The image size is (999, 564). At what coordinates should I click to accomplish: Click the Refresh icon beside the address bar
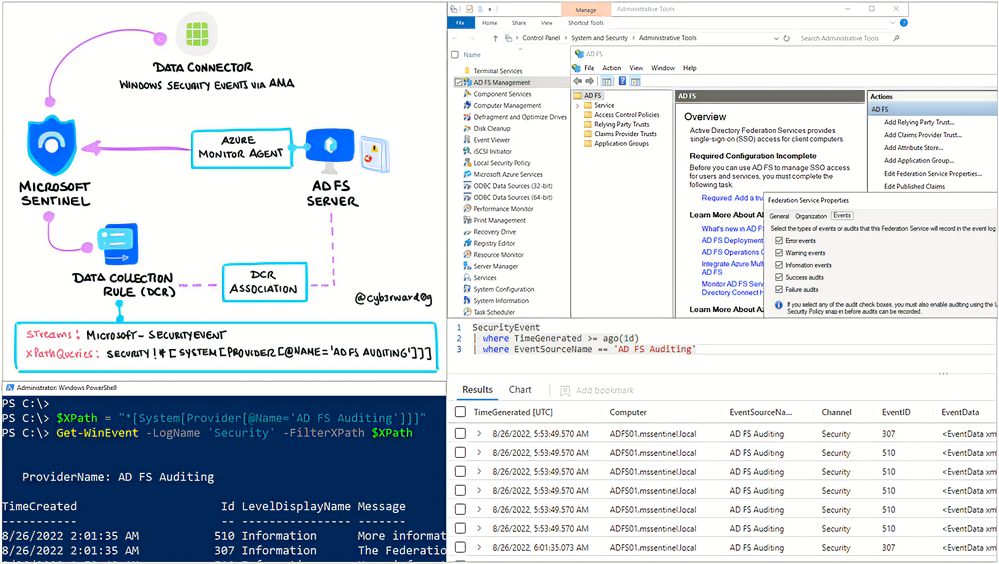[x=787, y=38]
